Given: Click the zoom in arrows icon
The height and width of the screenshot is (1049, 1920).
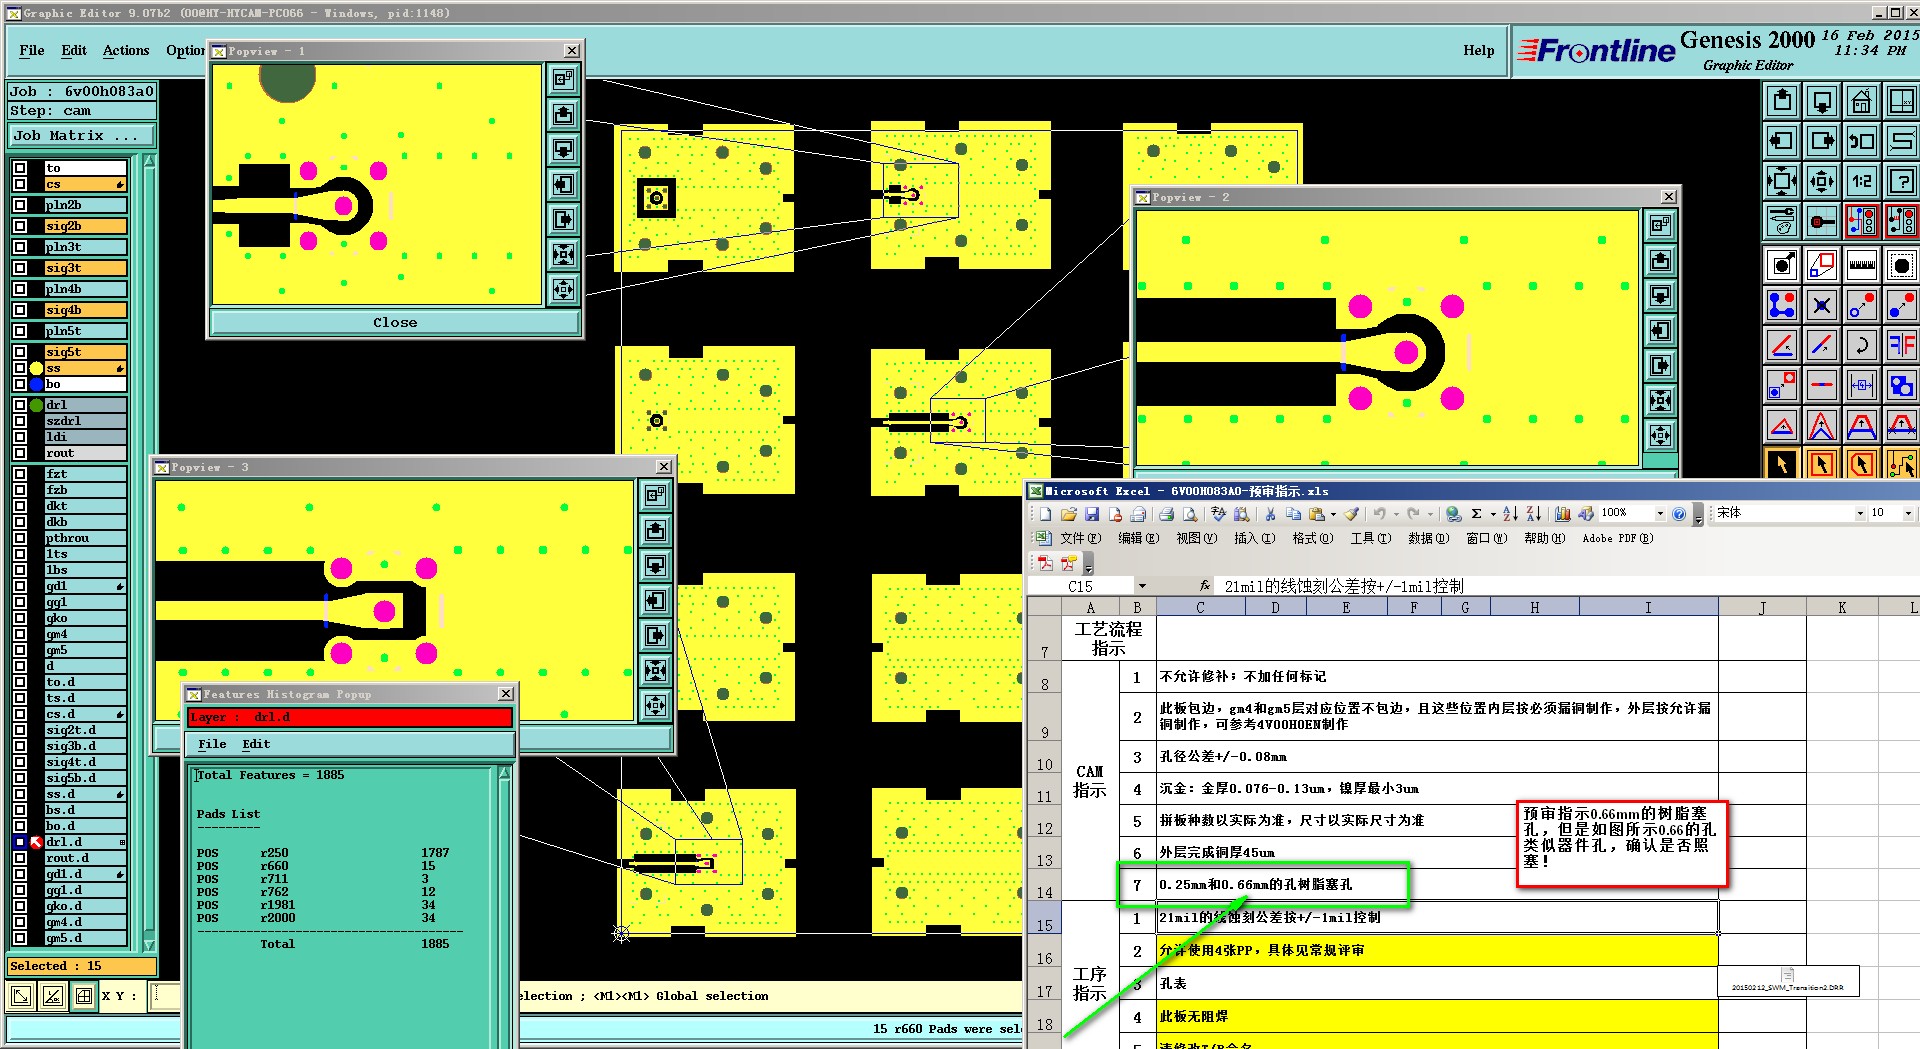Looking at the screenshot, I should click(x=1822, y=181).
